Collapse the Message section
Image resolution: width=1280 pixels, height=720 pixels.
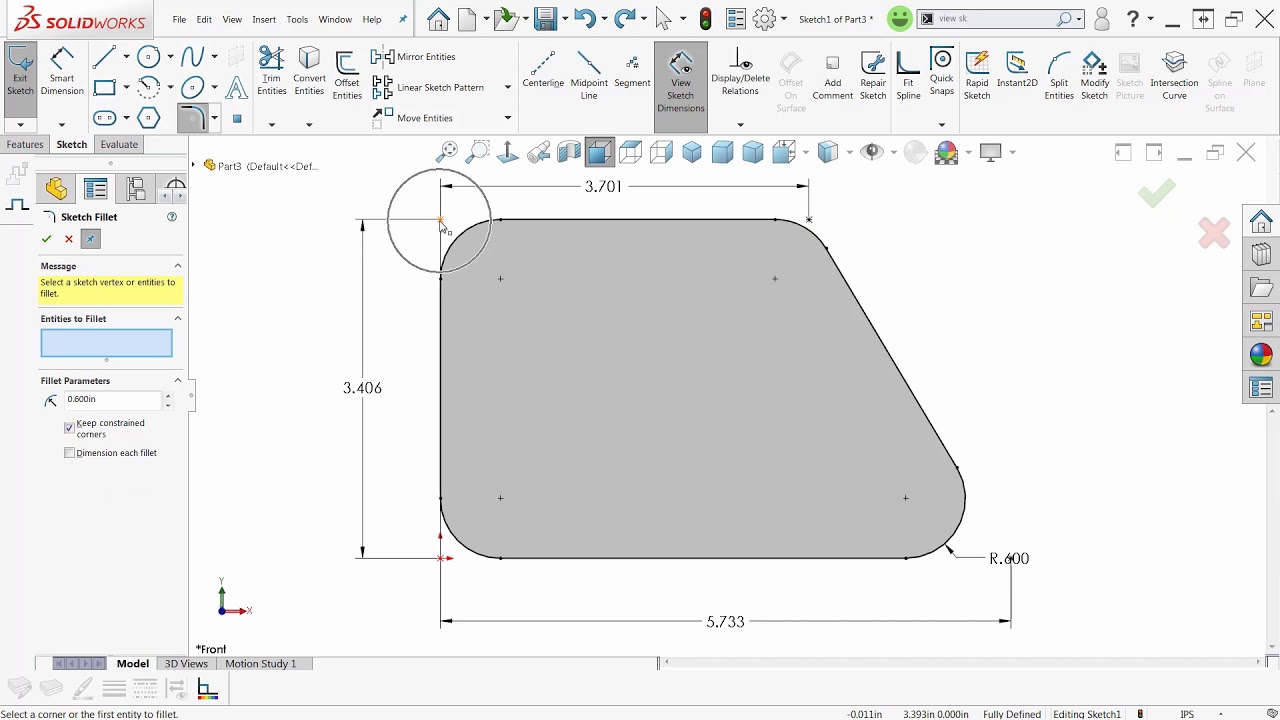(178, 266)
